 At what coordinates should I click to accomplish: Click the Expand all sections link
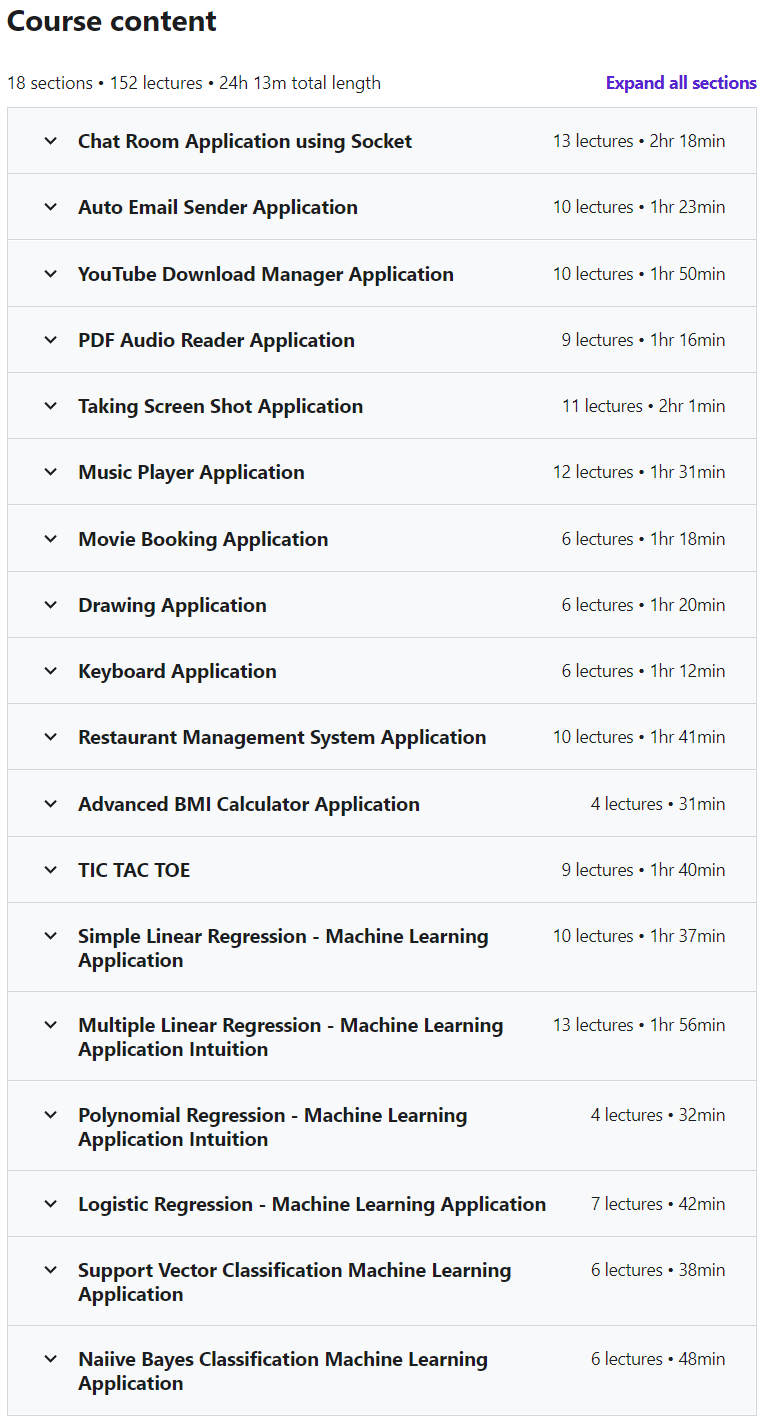(x=681, y=83)
